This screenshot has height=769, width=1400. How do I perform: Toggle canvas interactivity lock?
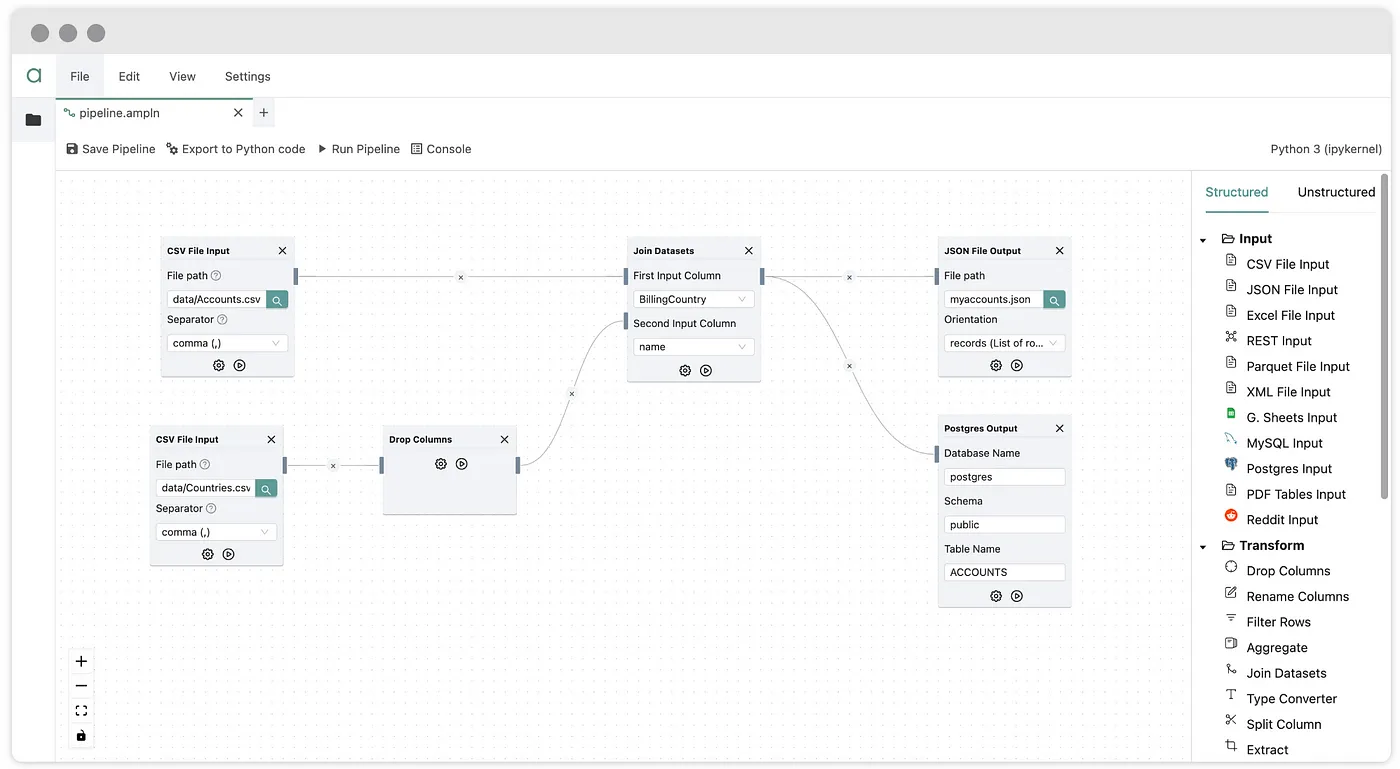coord(82,736)
